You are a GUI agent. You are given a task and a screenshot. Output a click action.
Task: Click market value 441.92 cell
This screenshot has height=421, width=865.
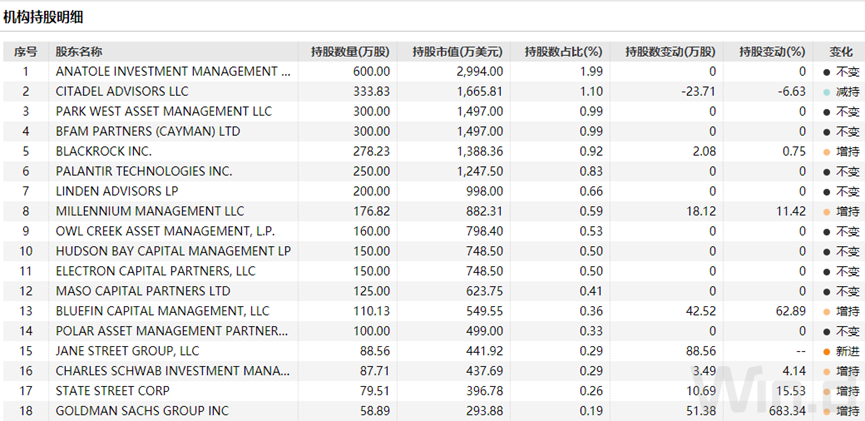(485, 351)
